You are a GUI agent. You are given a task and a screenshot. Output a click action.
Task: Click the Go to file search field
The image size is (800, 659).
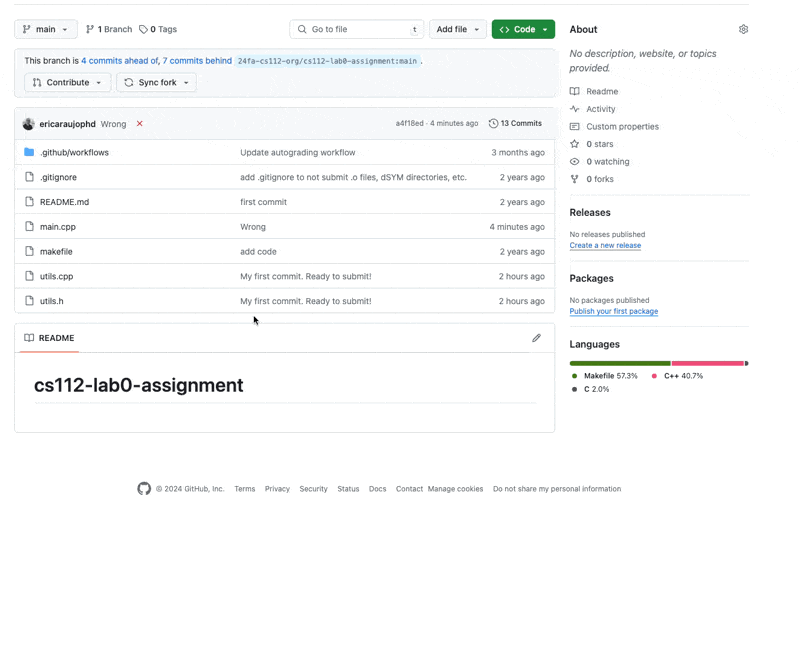(x=356, y=30)
